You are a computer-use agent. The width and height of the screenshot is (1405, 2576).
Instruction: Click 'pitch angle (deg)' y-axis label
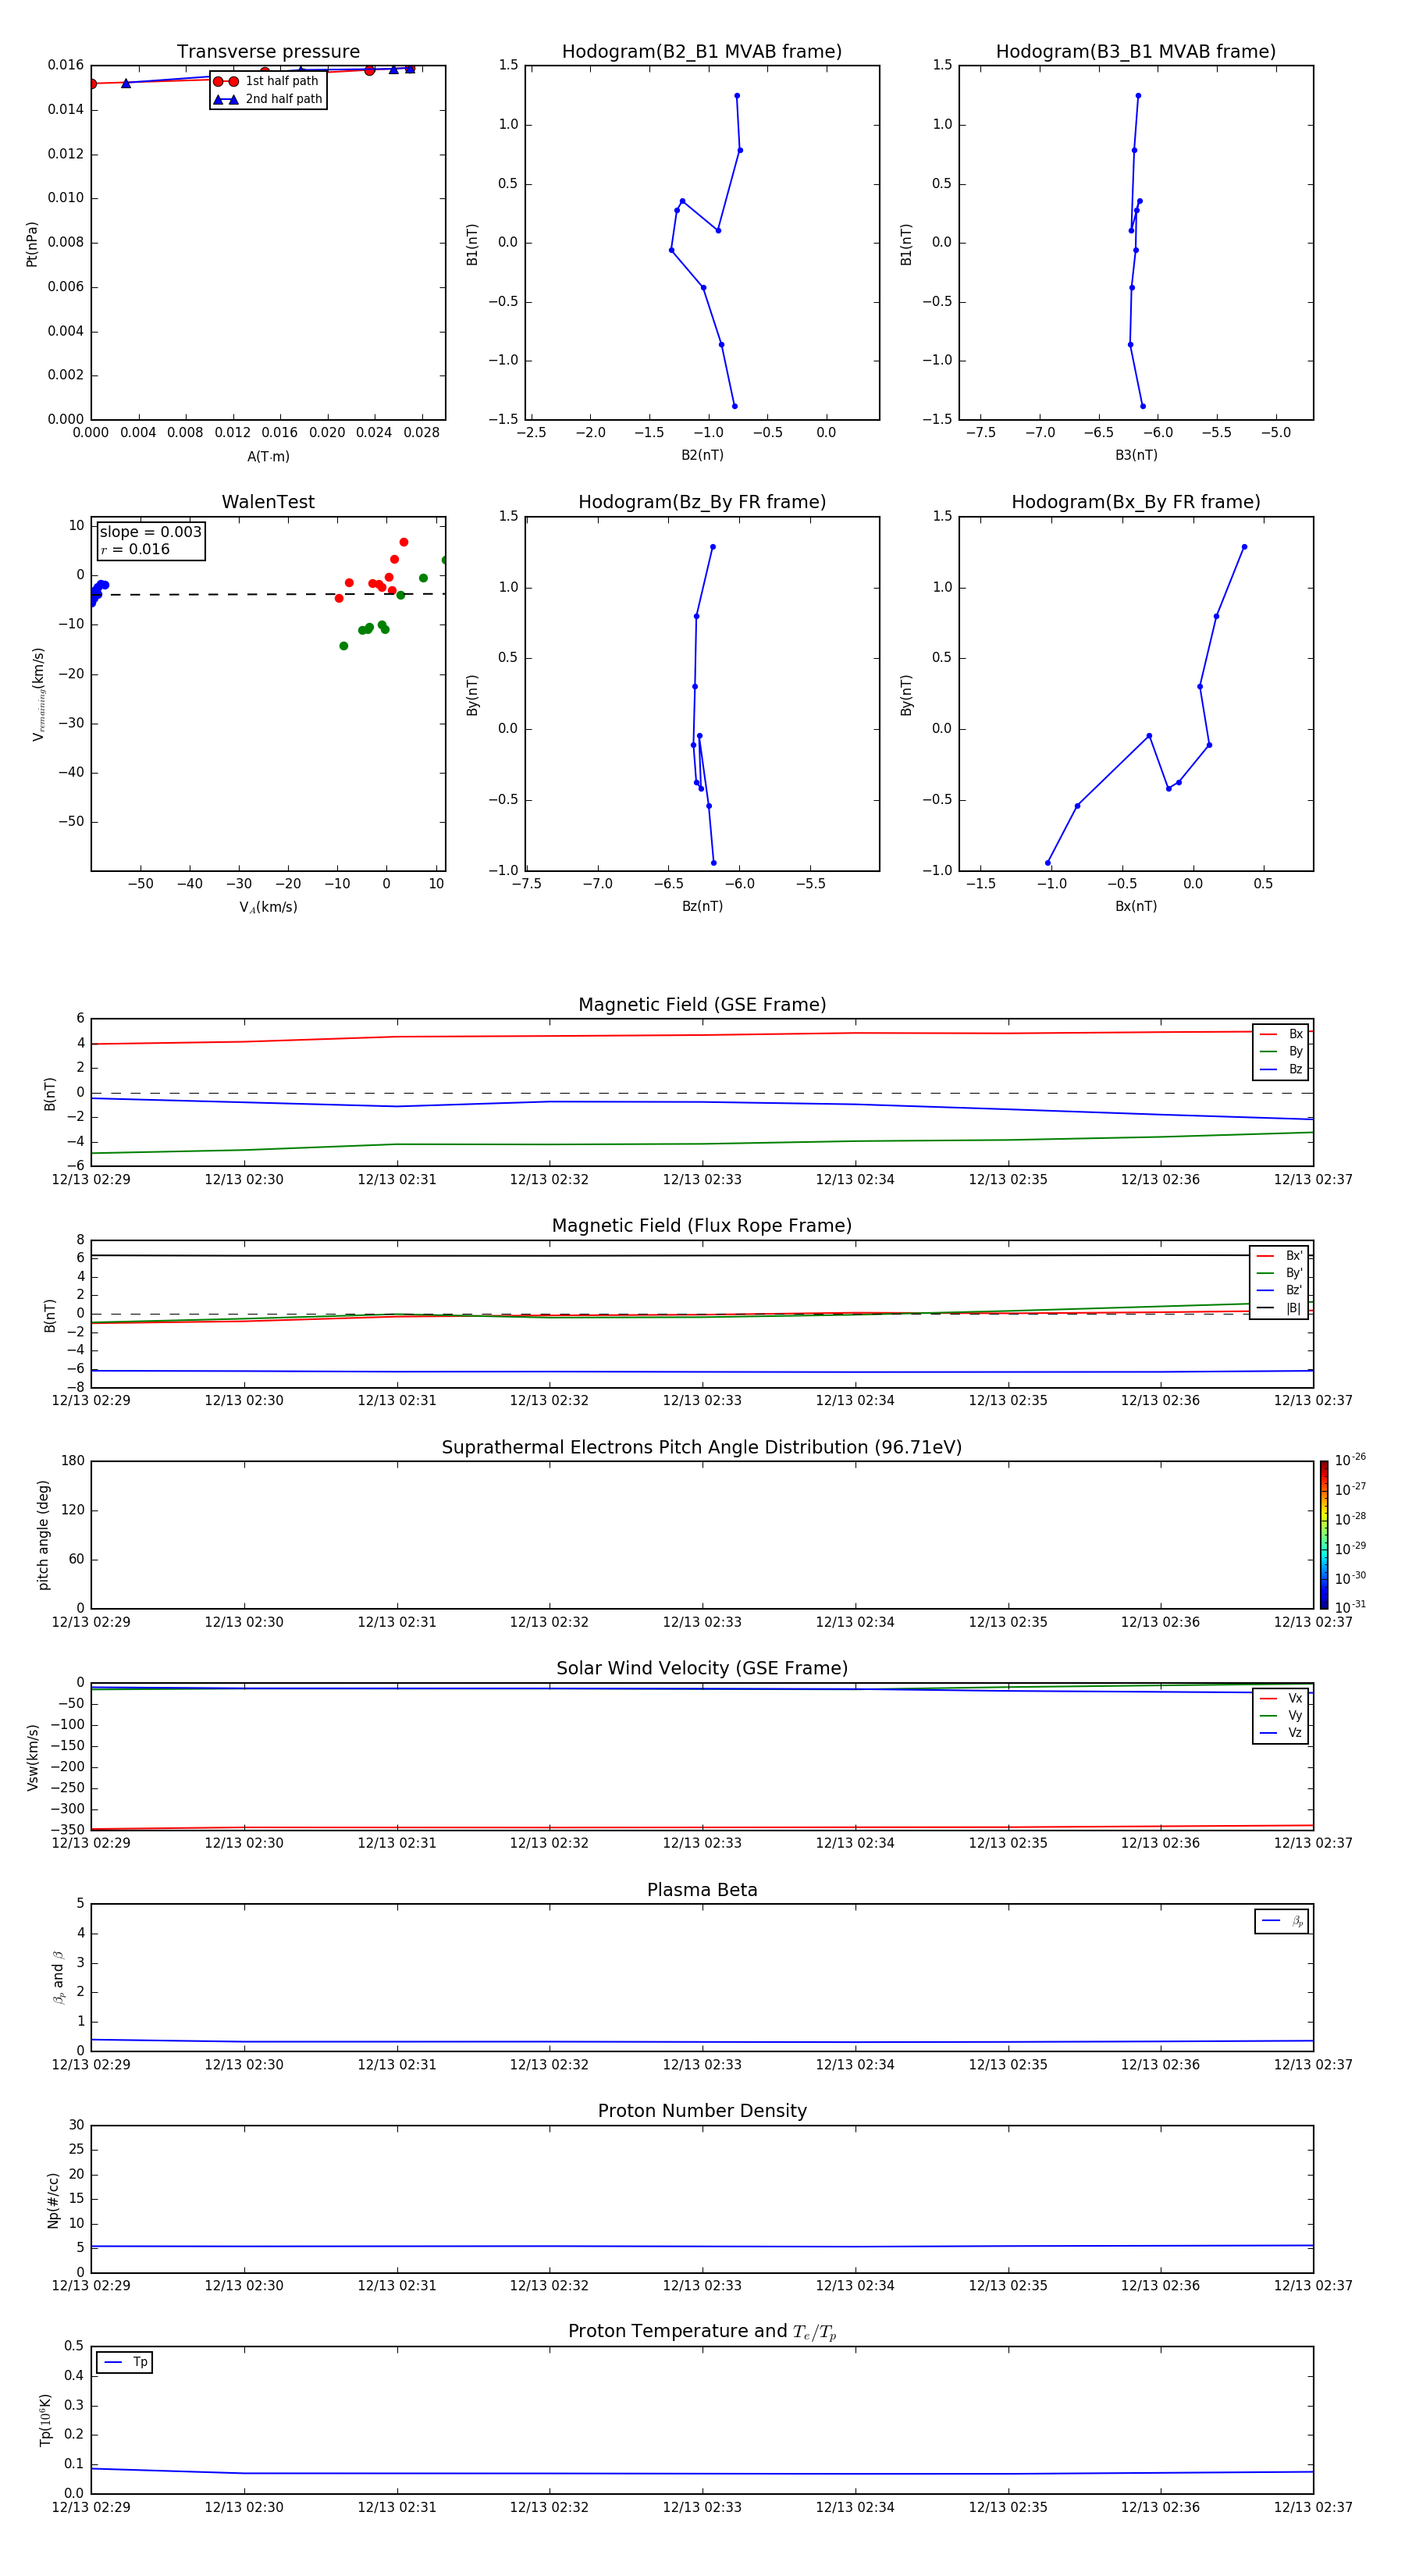point(44,1535)
